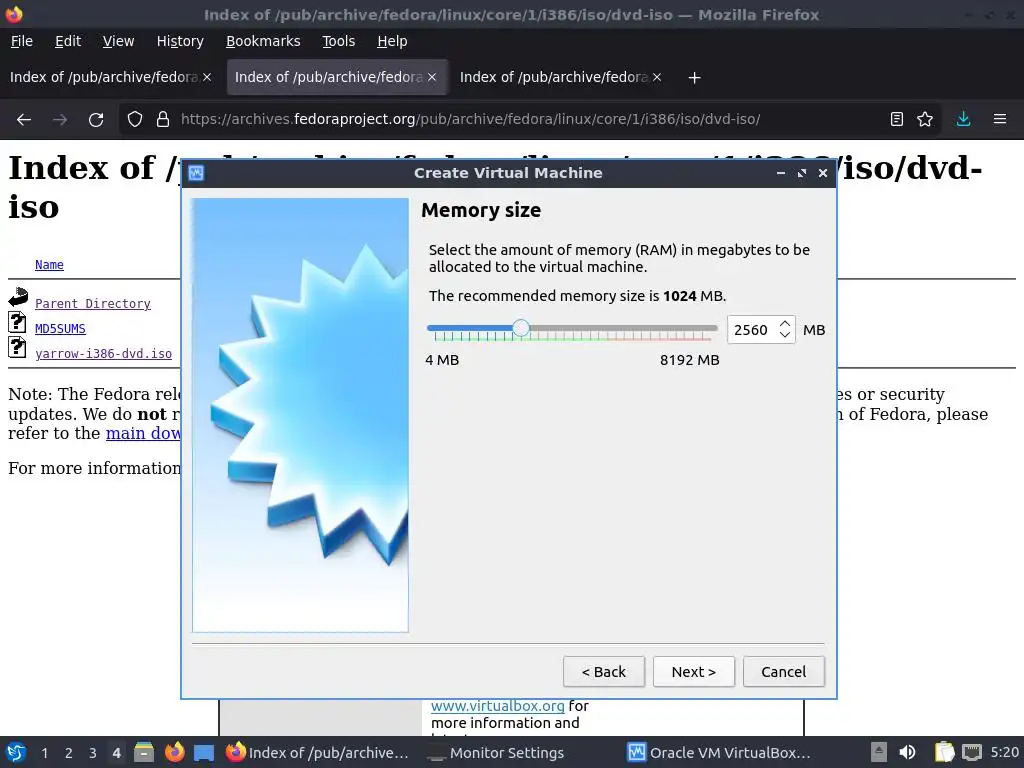This screenshot has width=1024, height=768.
Task: Open the View menu
Action: point(118,41)
